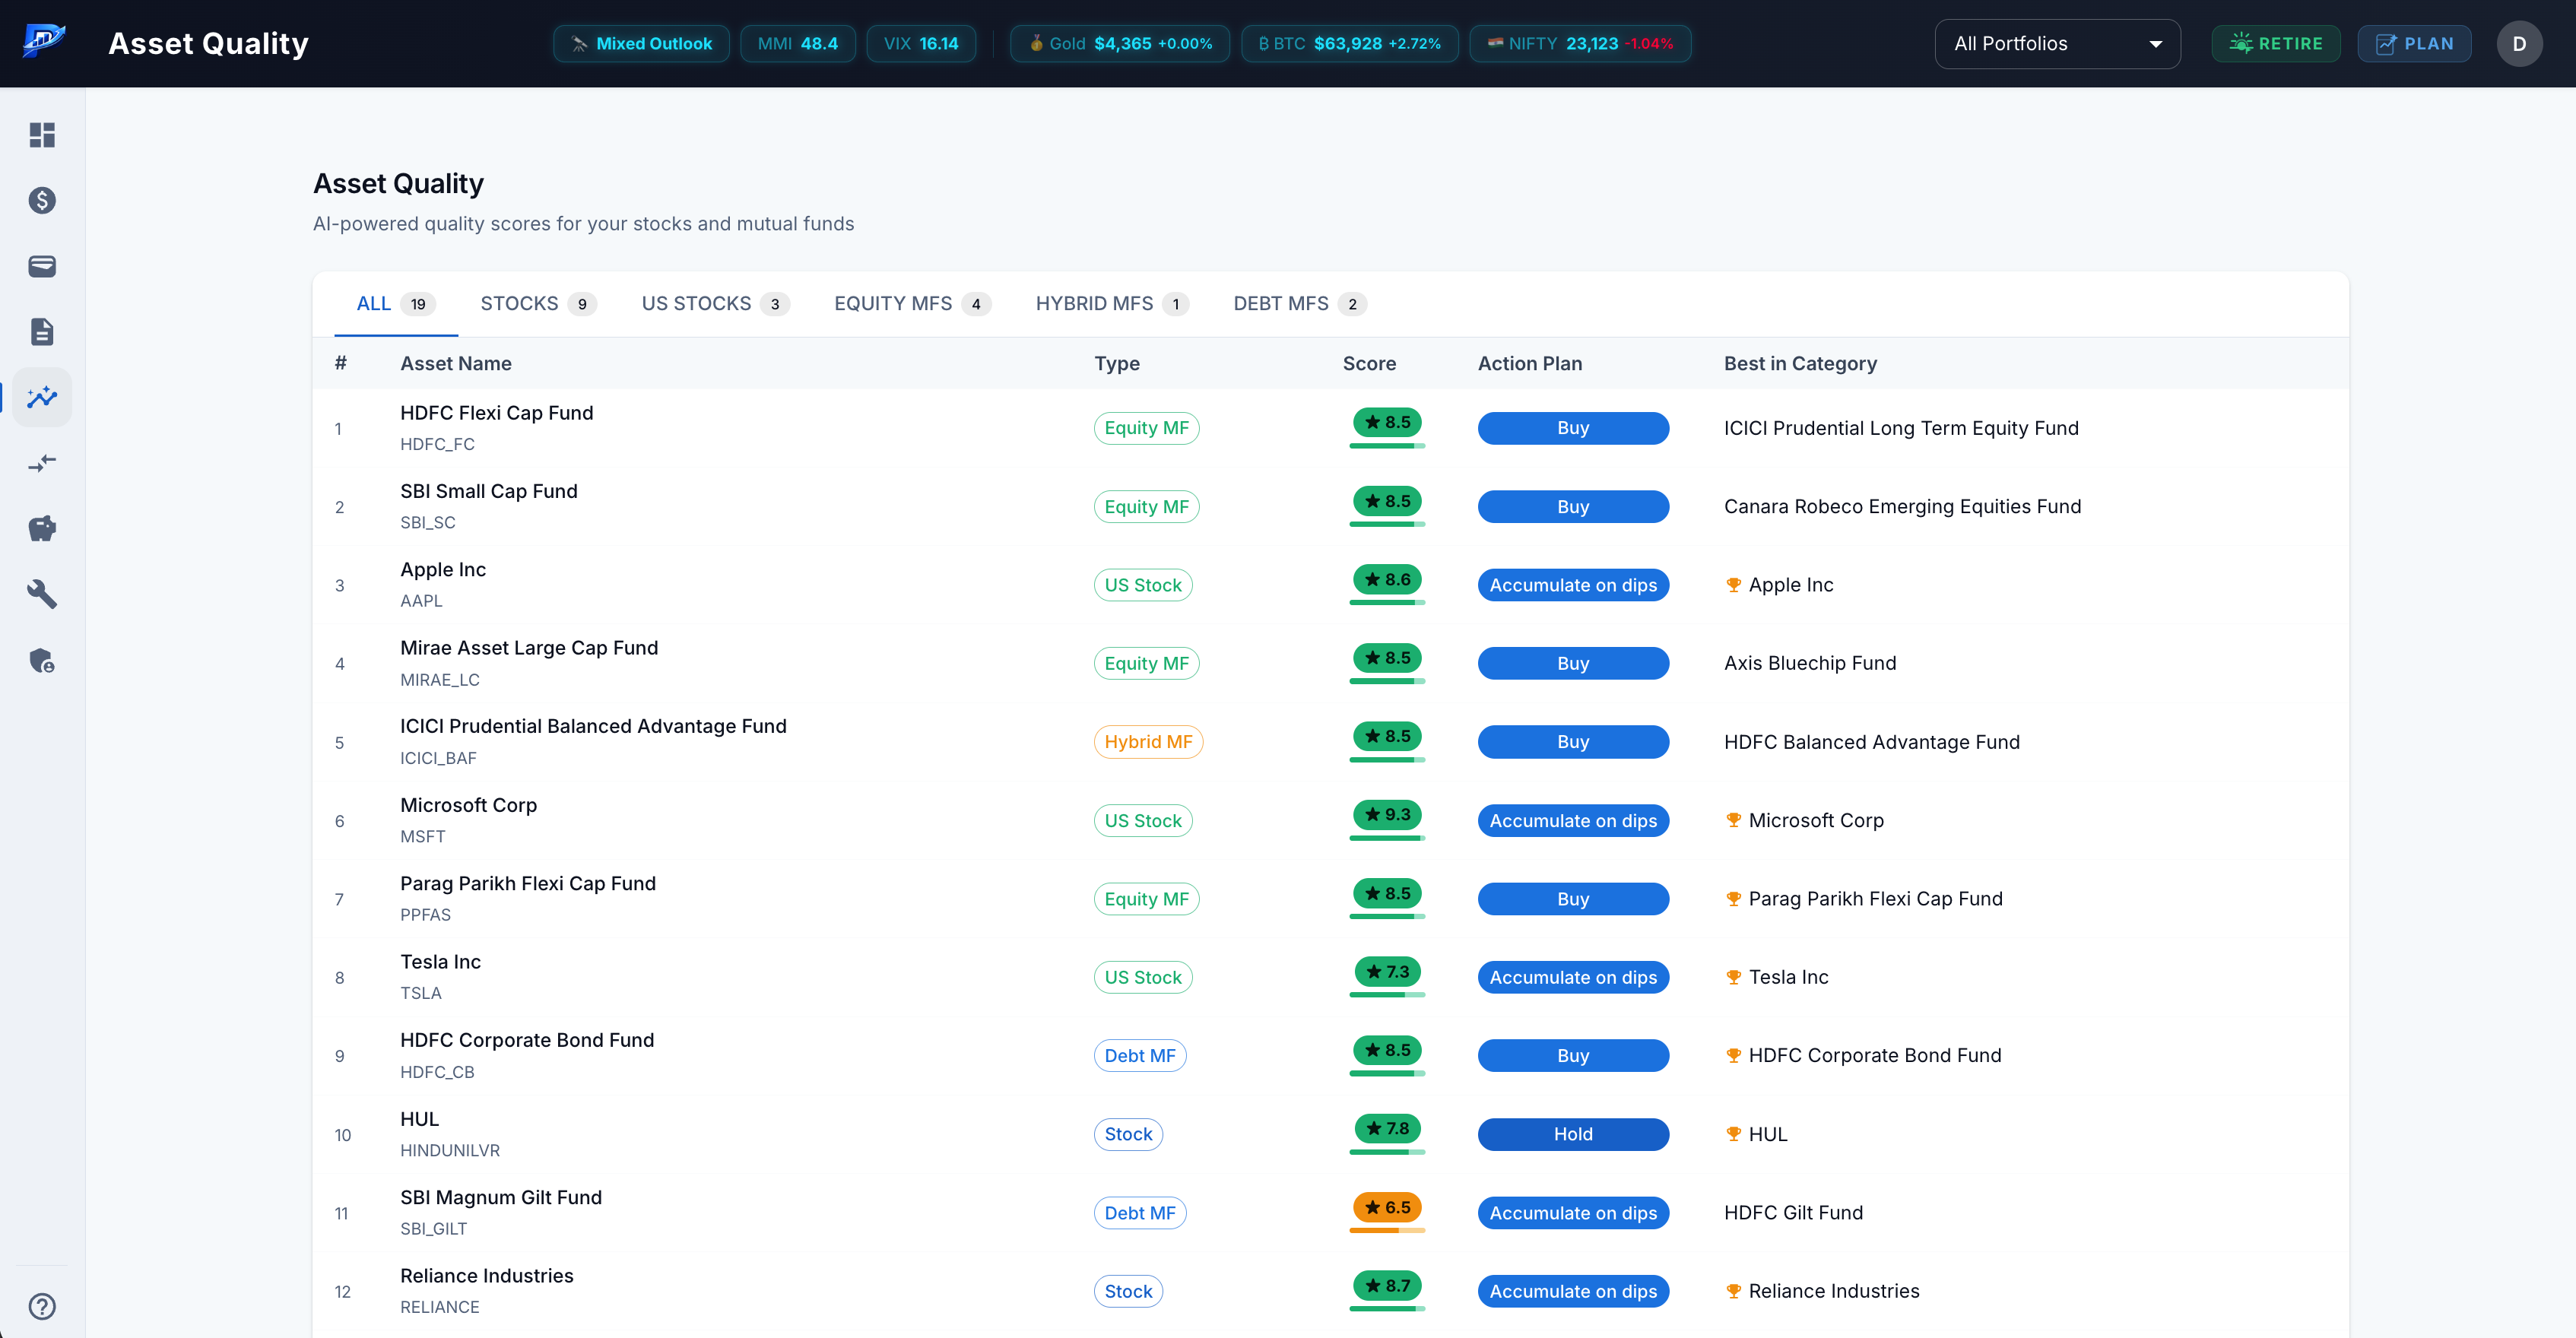Select the ICICI Prudential Balanced Advantage Fund row name
The height and width of the screenshot is (1338, 2576).
[x=593, y=726]
